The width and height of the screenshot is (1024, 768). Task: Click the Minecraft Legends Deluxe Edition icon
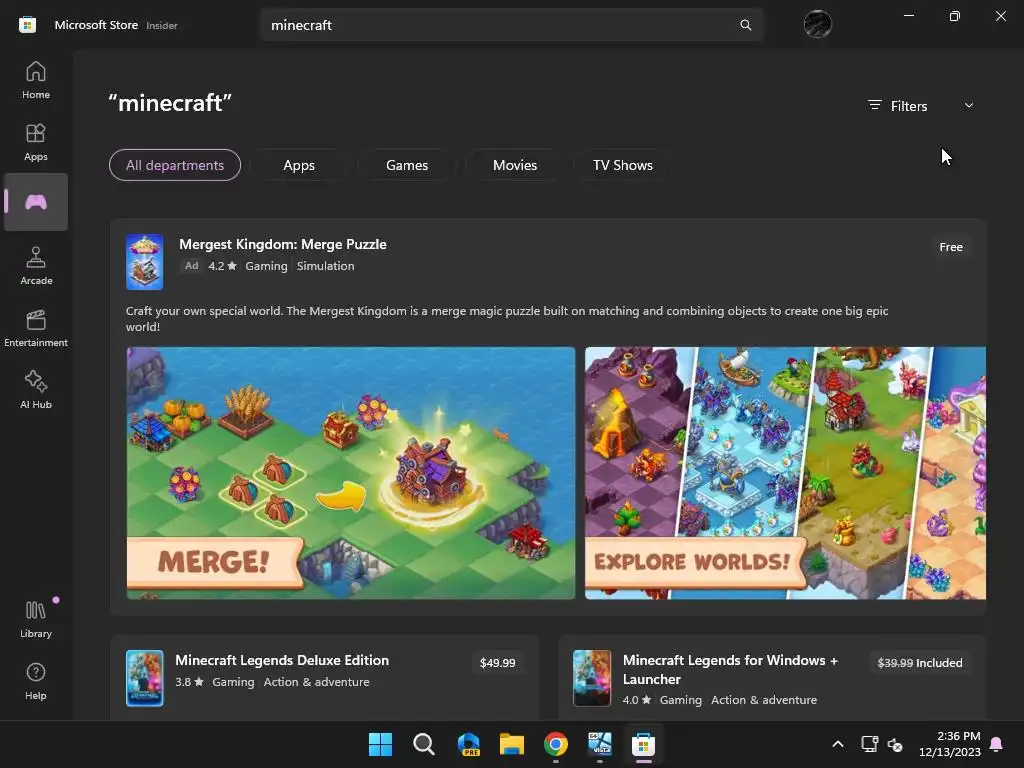click(x=144, y=678)
